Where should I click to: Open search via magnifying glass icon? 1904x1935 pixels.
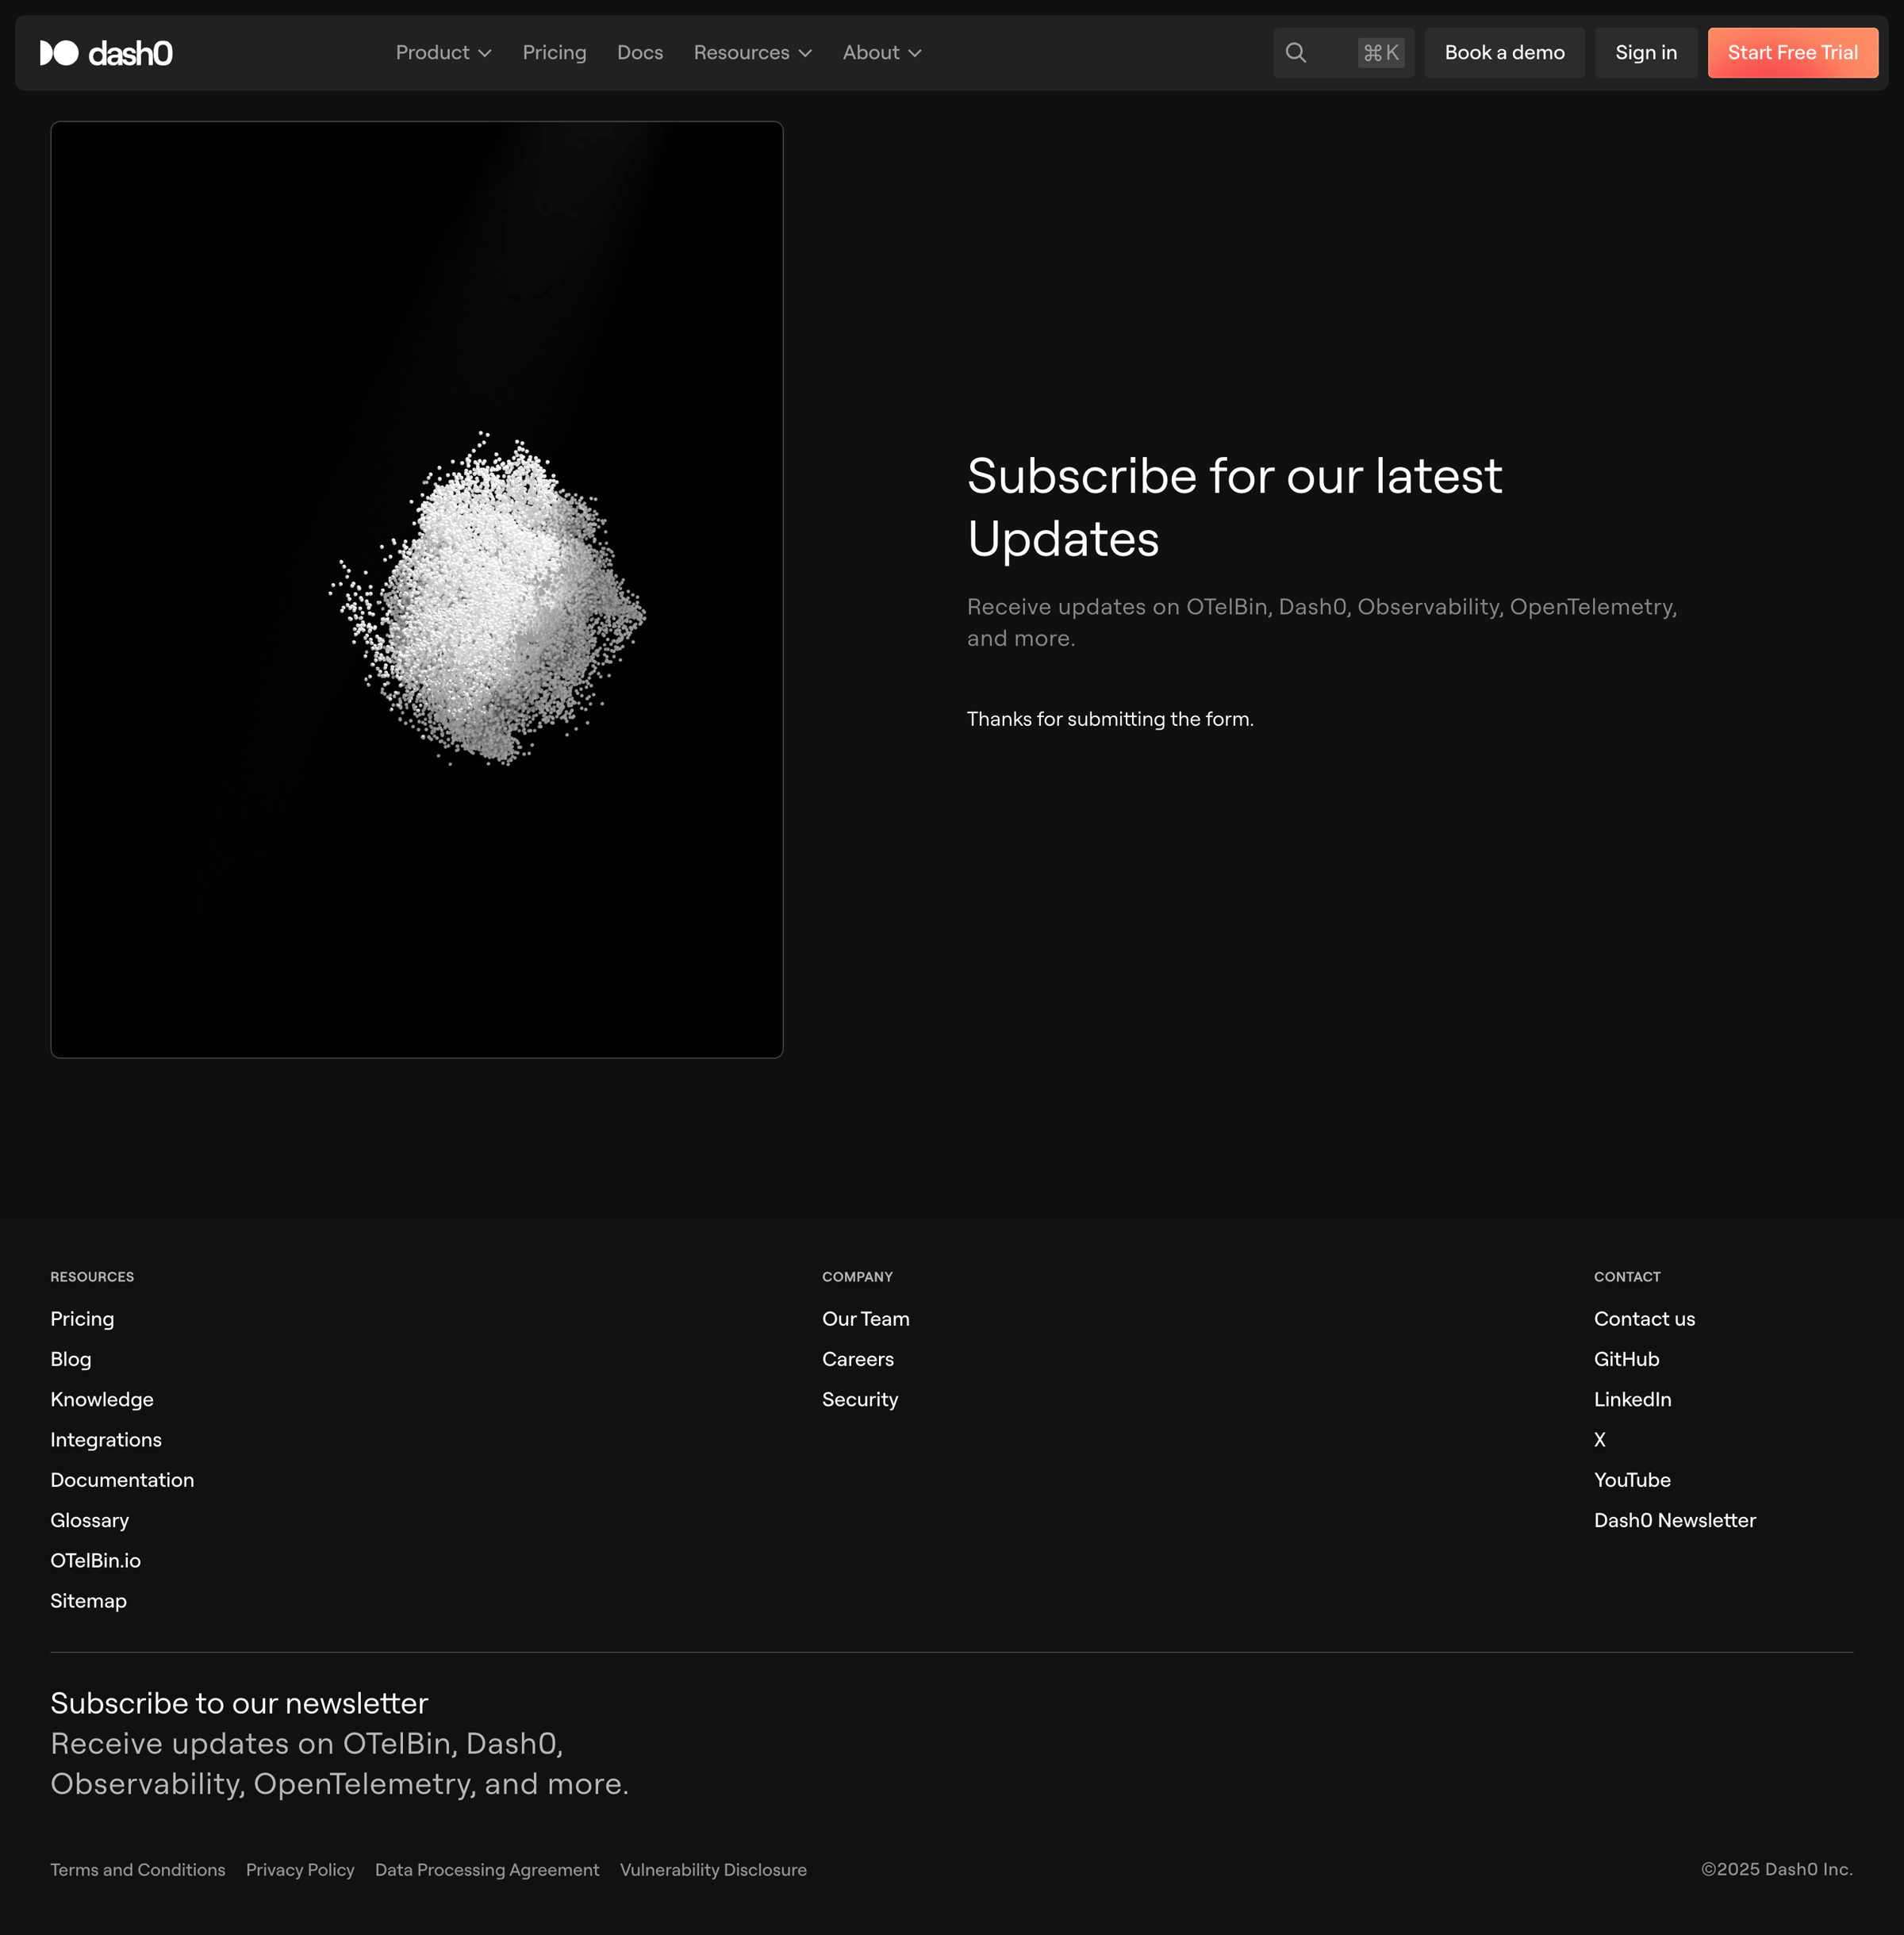click(x=1295, y=53)
